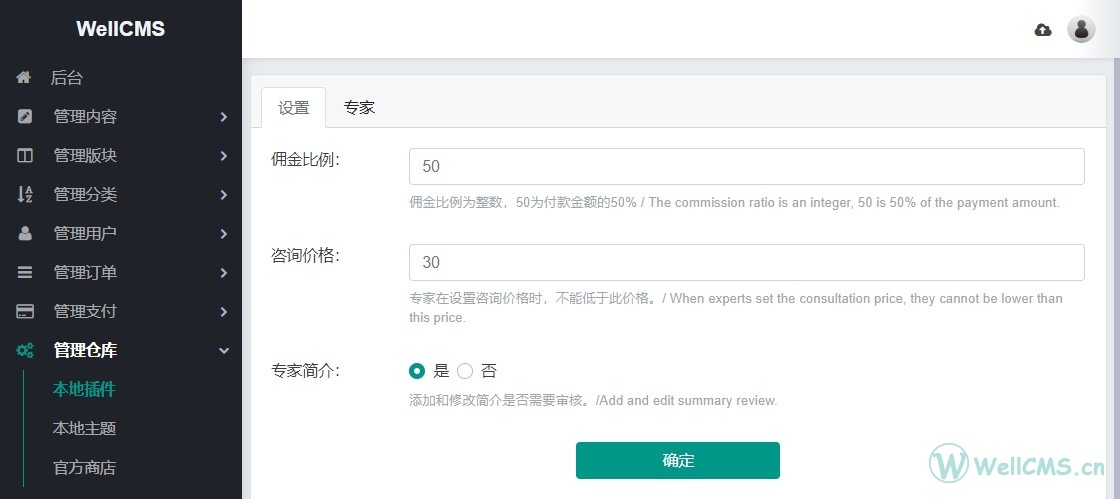1120x499 pixels.
Task: Collapse the 管理仓库 chevron
Action: point(224,351)
